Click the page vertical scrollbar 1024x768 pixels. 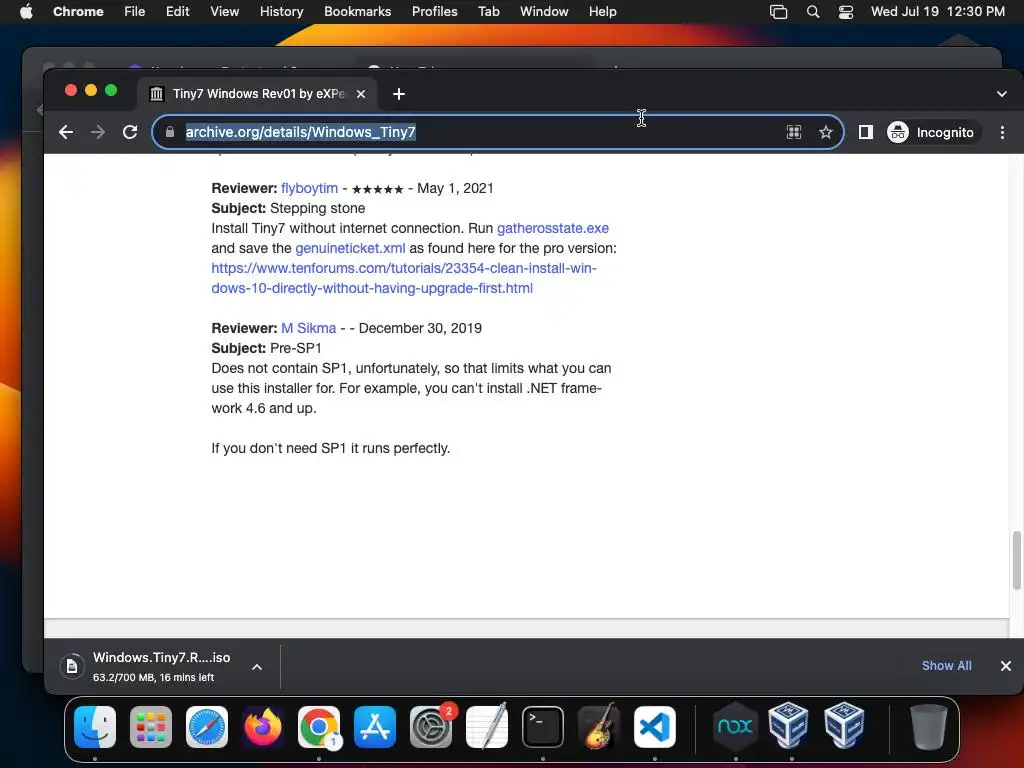point(1016,560)
